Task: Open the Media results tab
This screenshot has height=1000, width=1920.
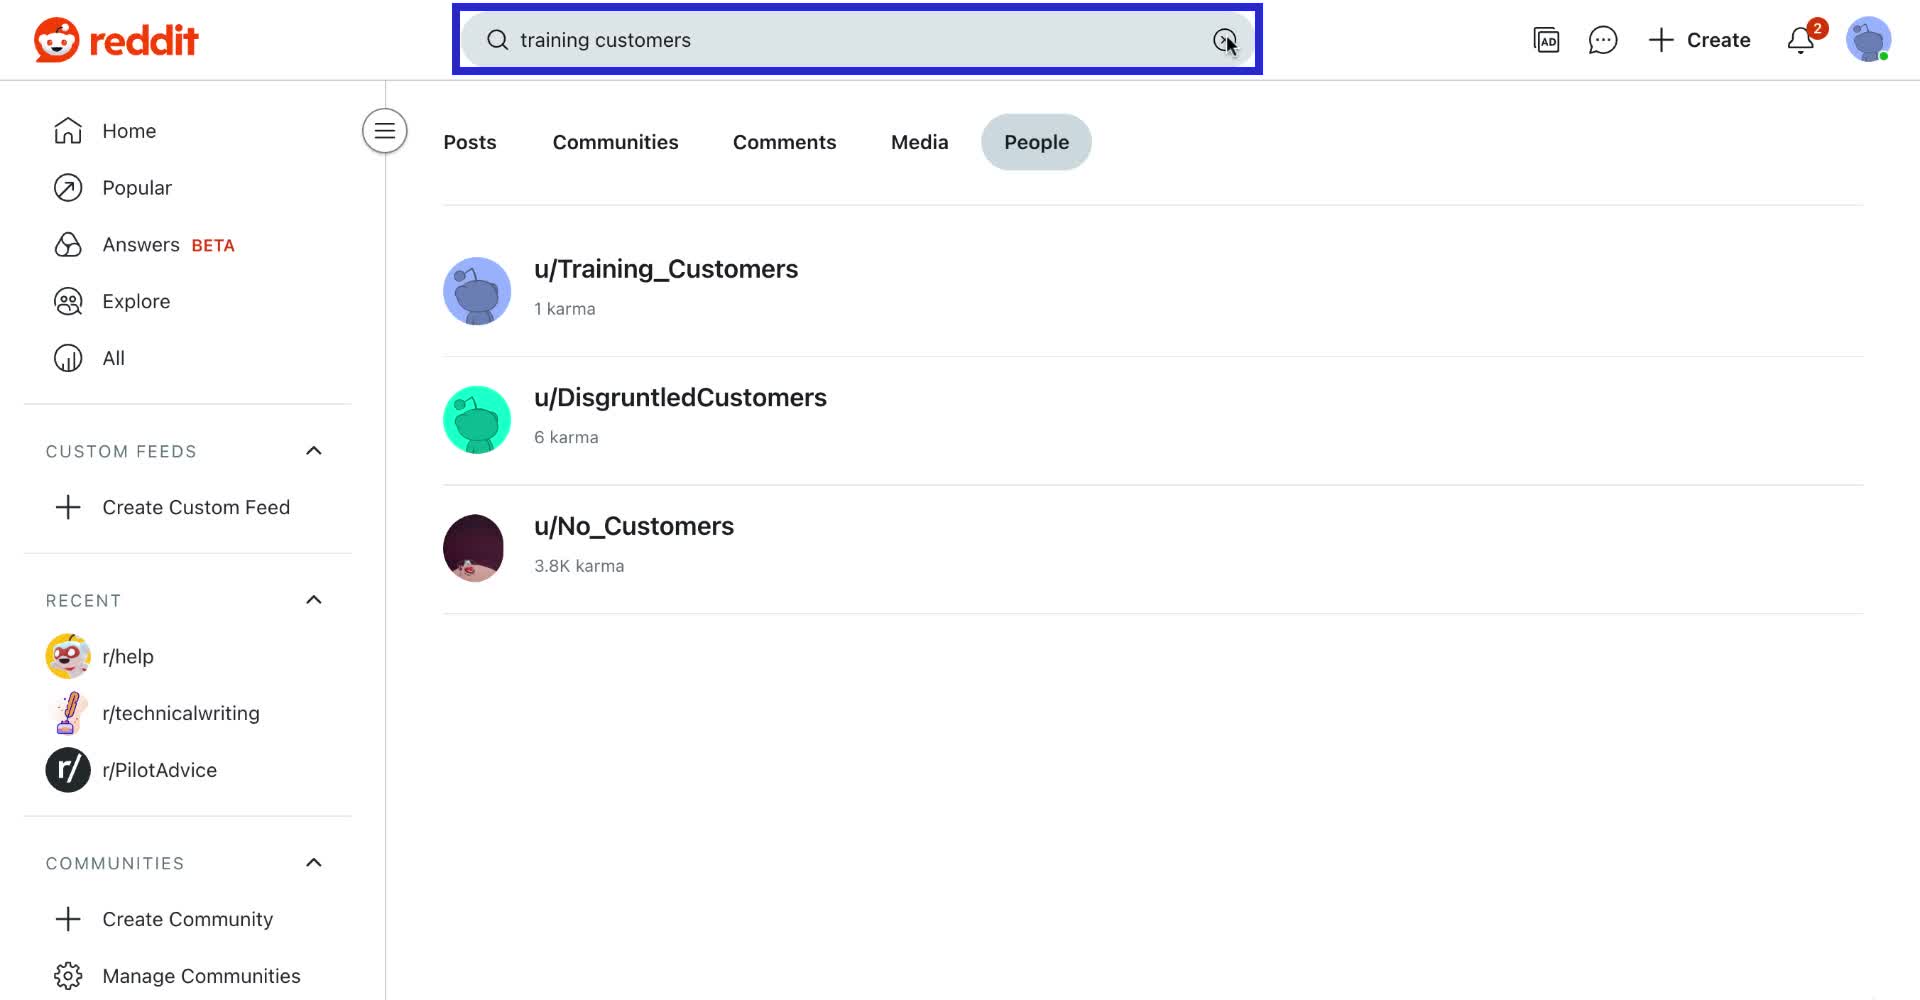Action: pyautogui.click(x=918, y=142)
